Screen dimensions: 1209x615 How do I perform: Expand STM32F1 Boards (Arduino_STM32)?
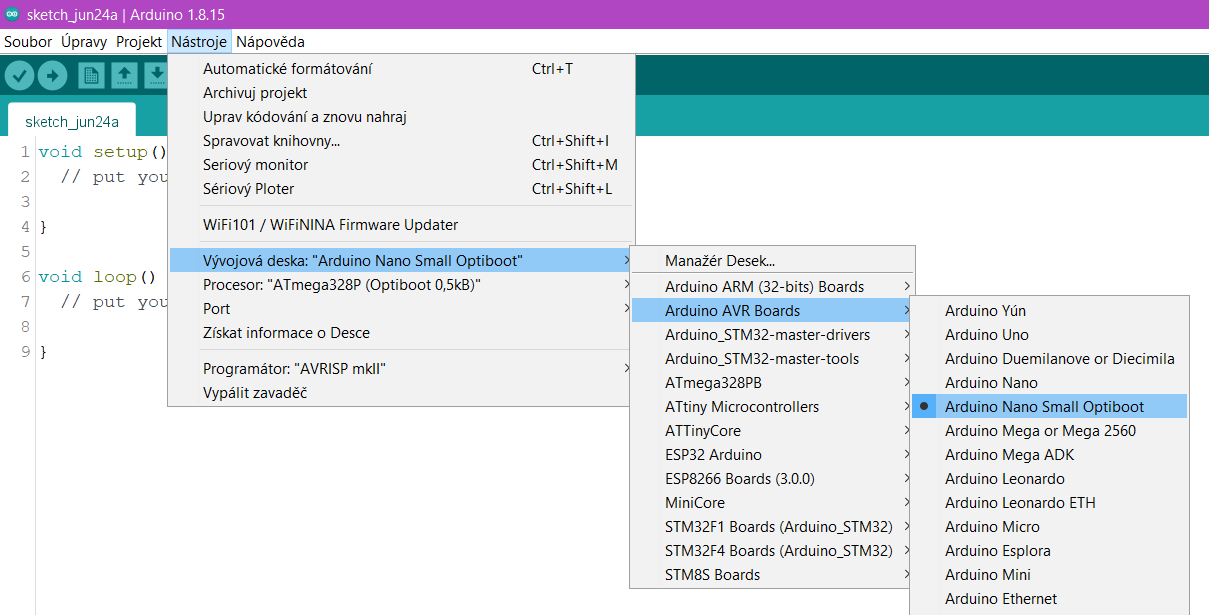click(772, 527)
